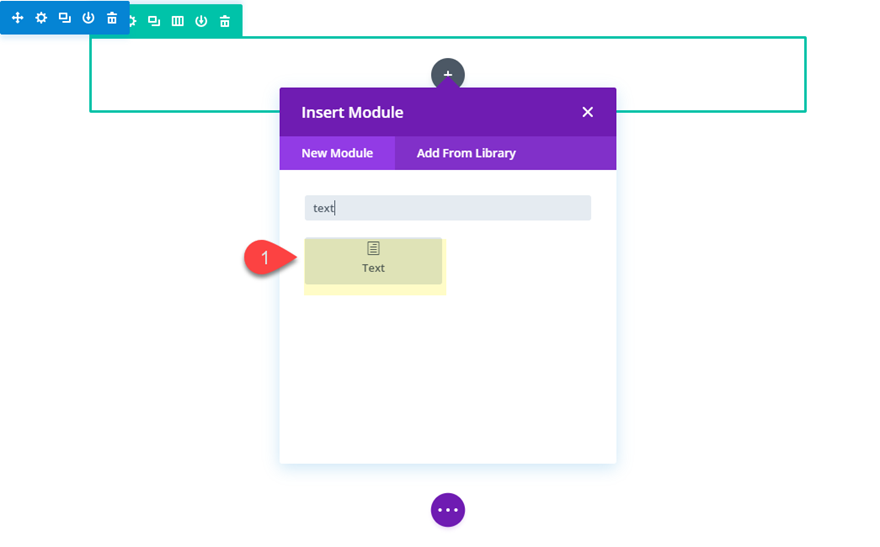
Task: Change row column structure in green toolbar
Action: [x=177, y=21]
